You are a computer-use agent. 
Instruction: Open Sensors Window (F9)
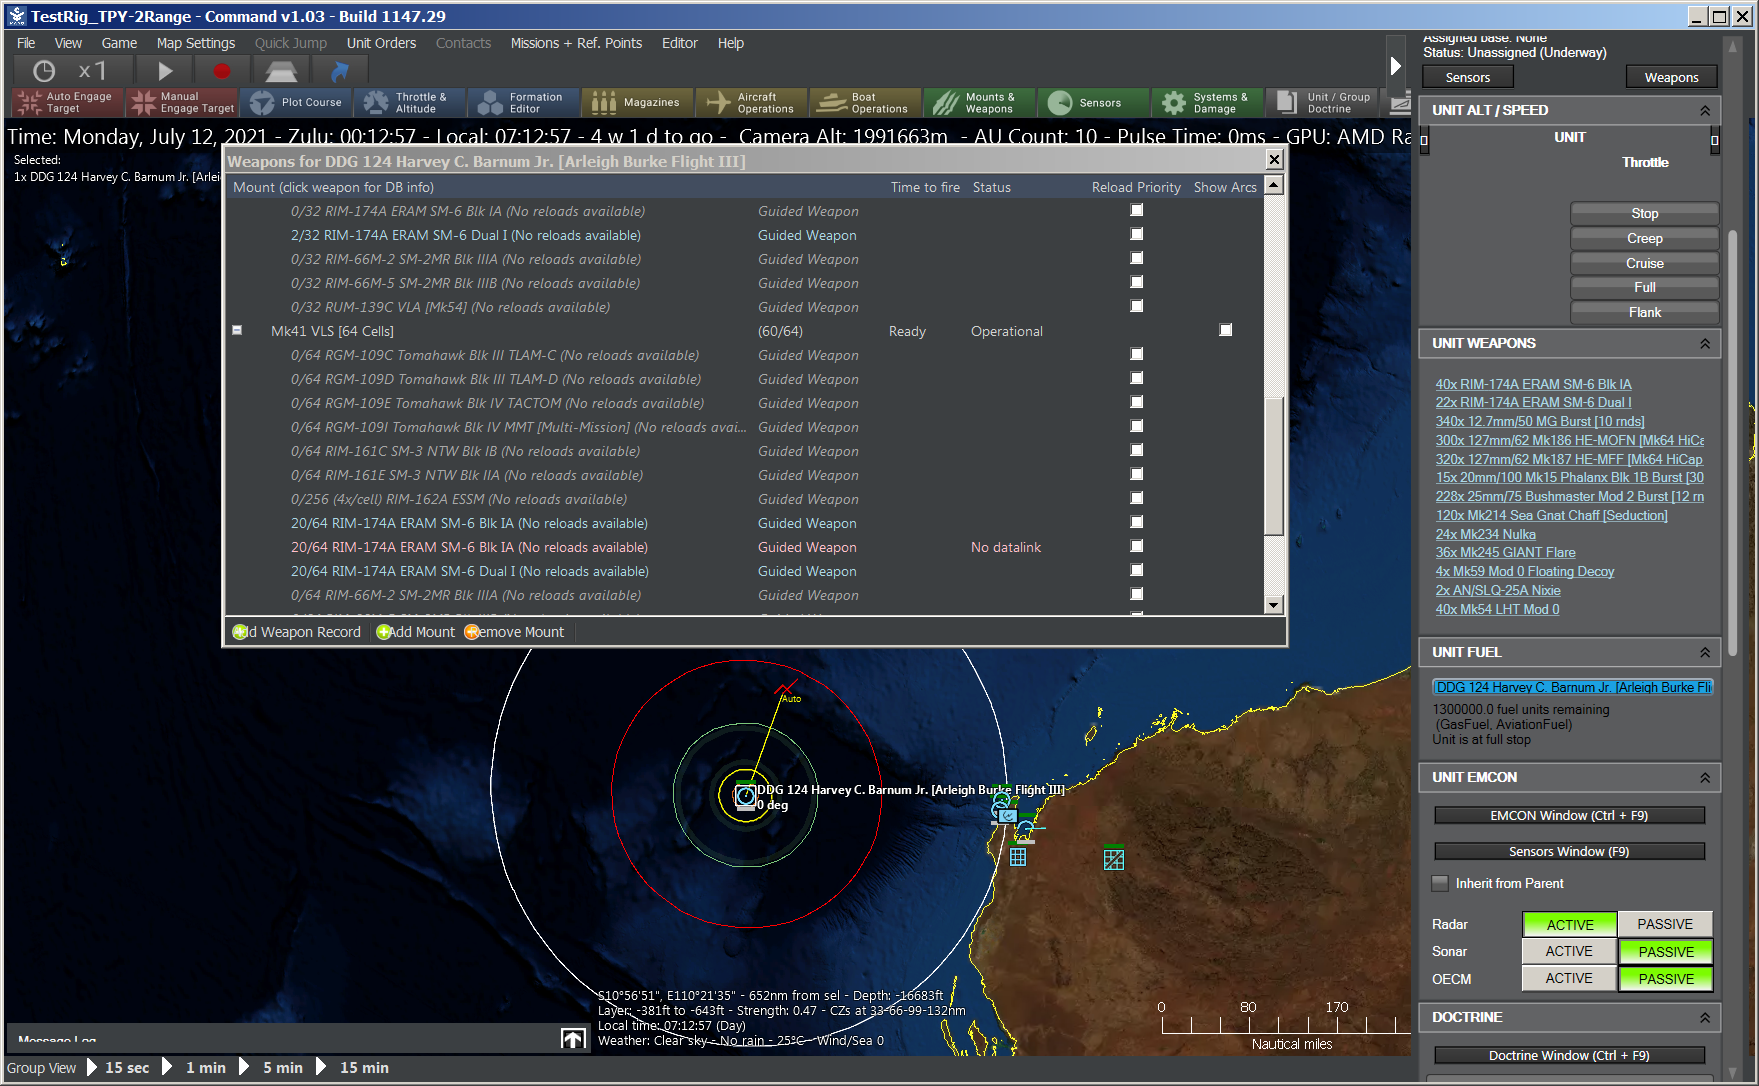[1569, 851]
